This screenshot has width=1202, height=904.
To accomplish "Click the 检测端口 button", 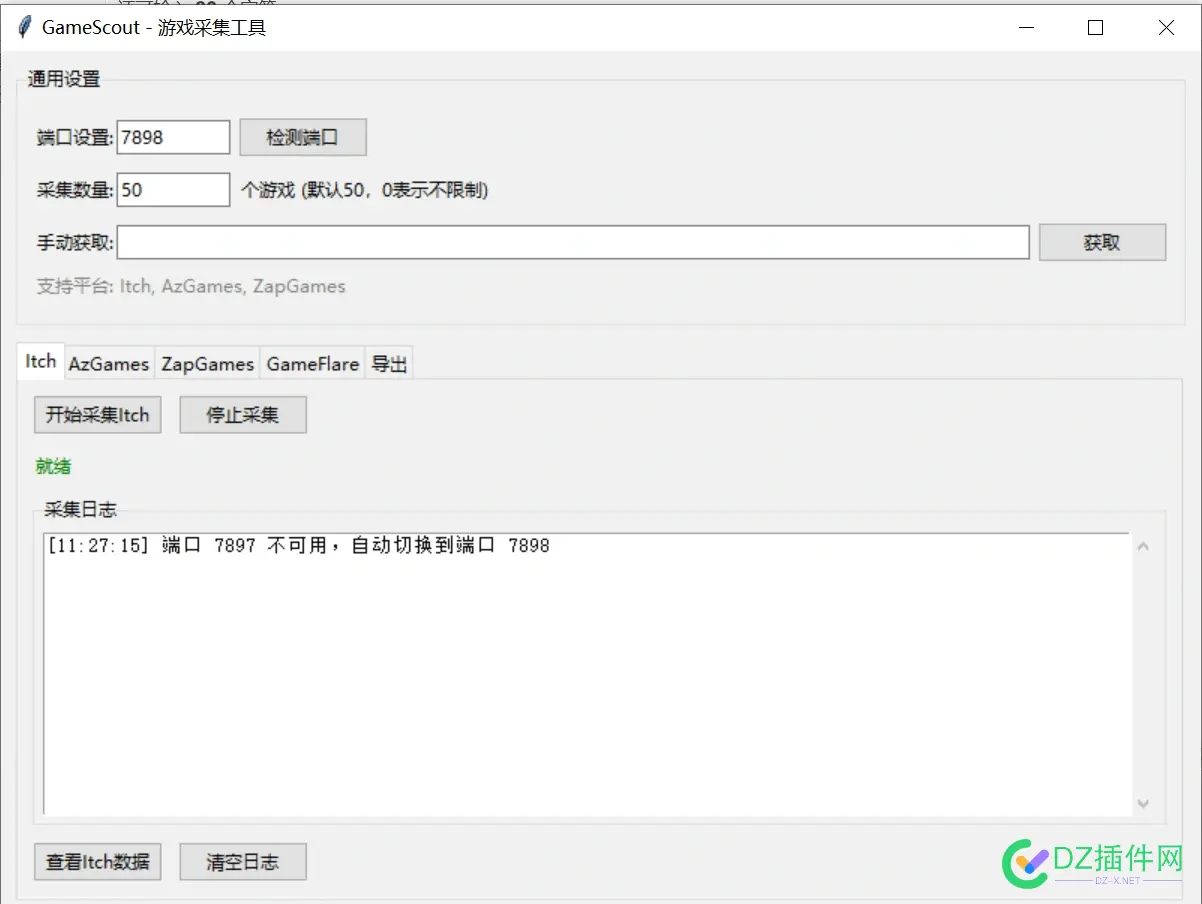I will [303, 137].
